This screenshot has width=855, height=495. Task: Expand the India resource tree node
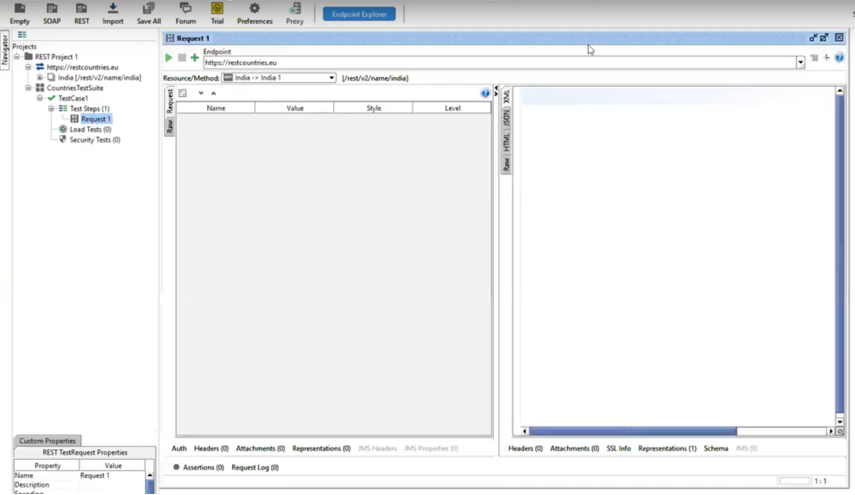click(40, 78)
